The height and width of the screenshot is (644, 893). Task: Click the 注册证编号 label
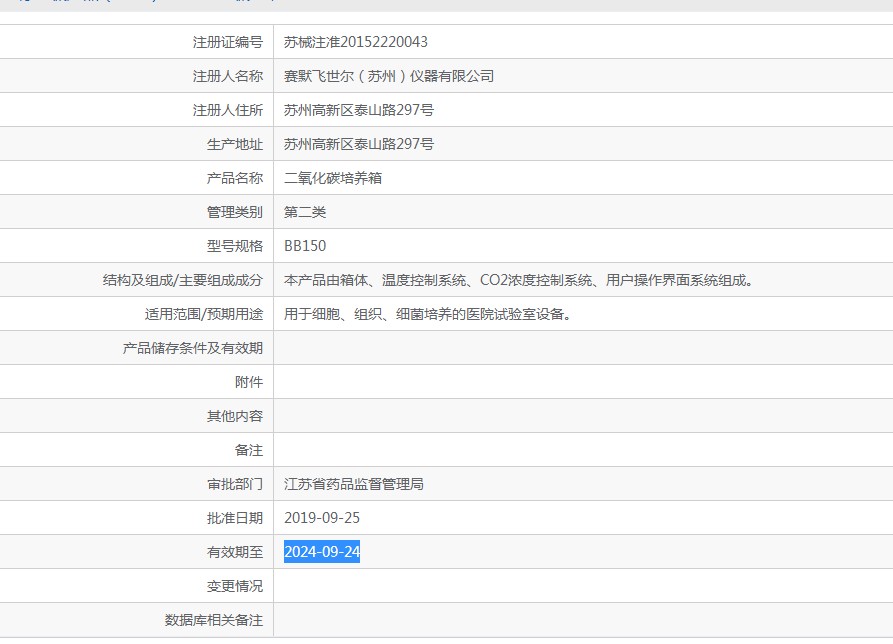coord(228,42)
